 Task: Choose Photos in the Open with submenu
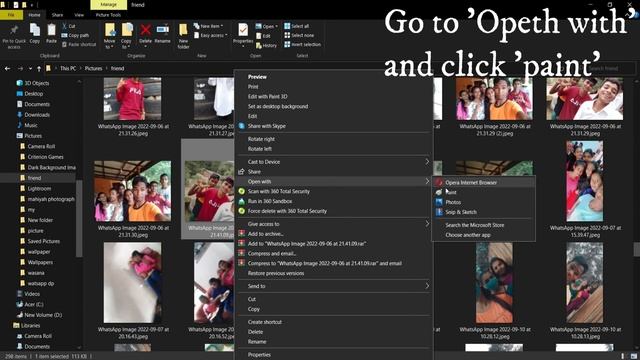click(483, 202)
